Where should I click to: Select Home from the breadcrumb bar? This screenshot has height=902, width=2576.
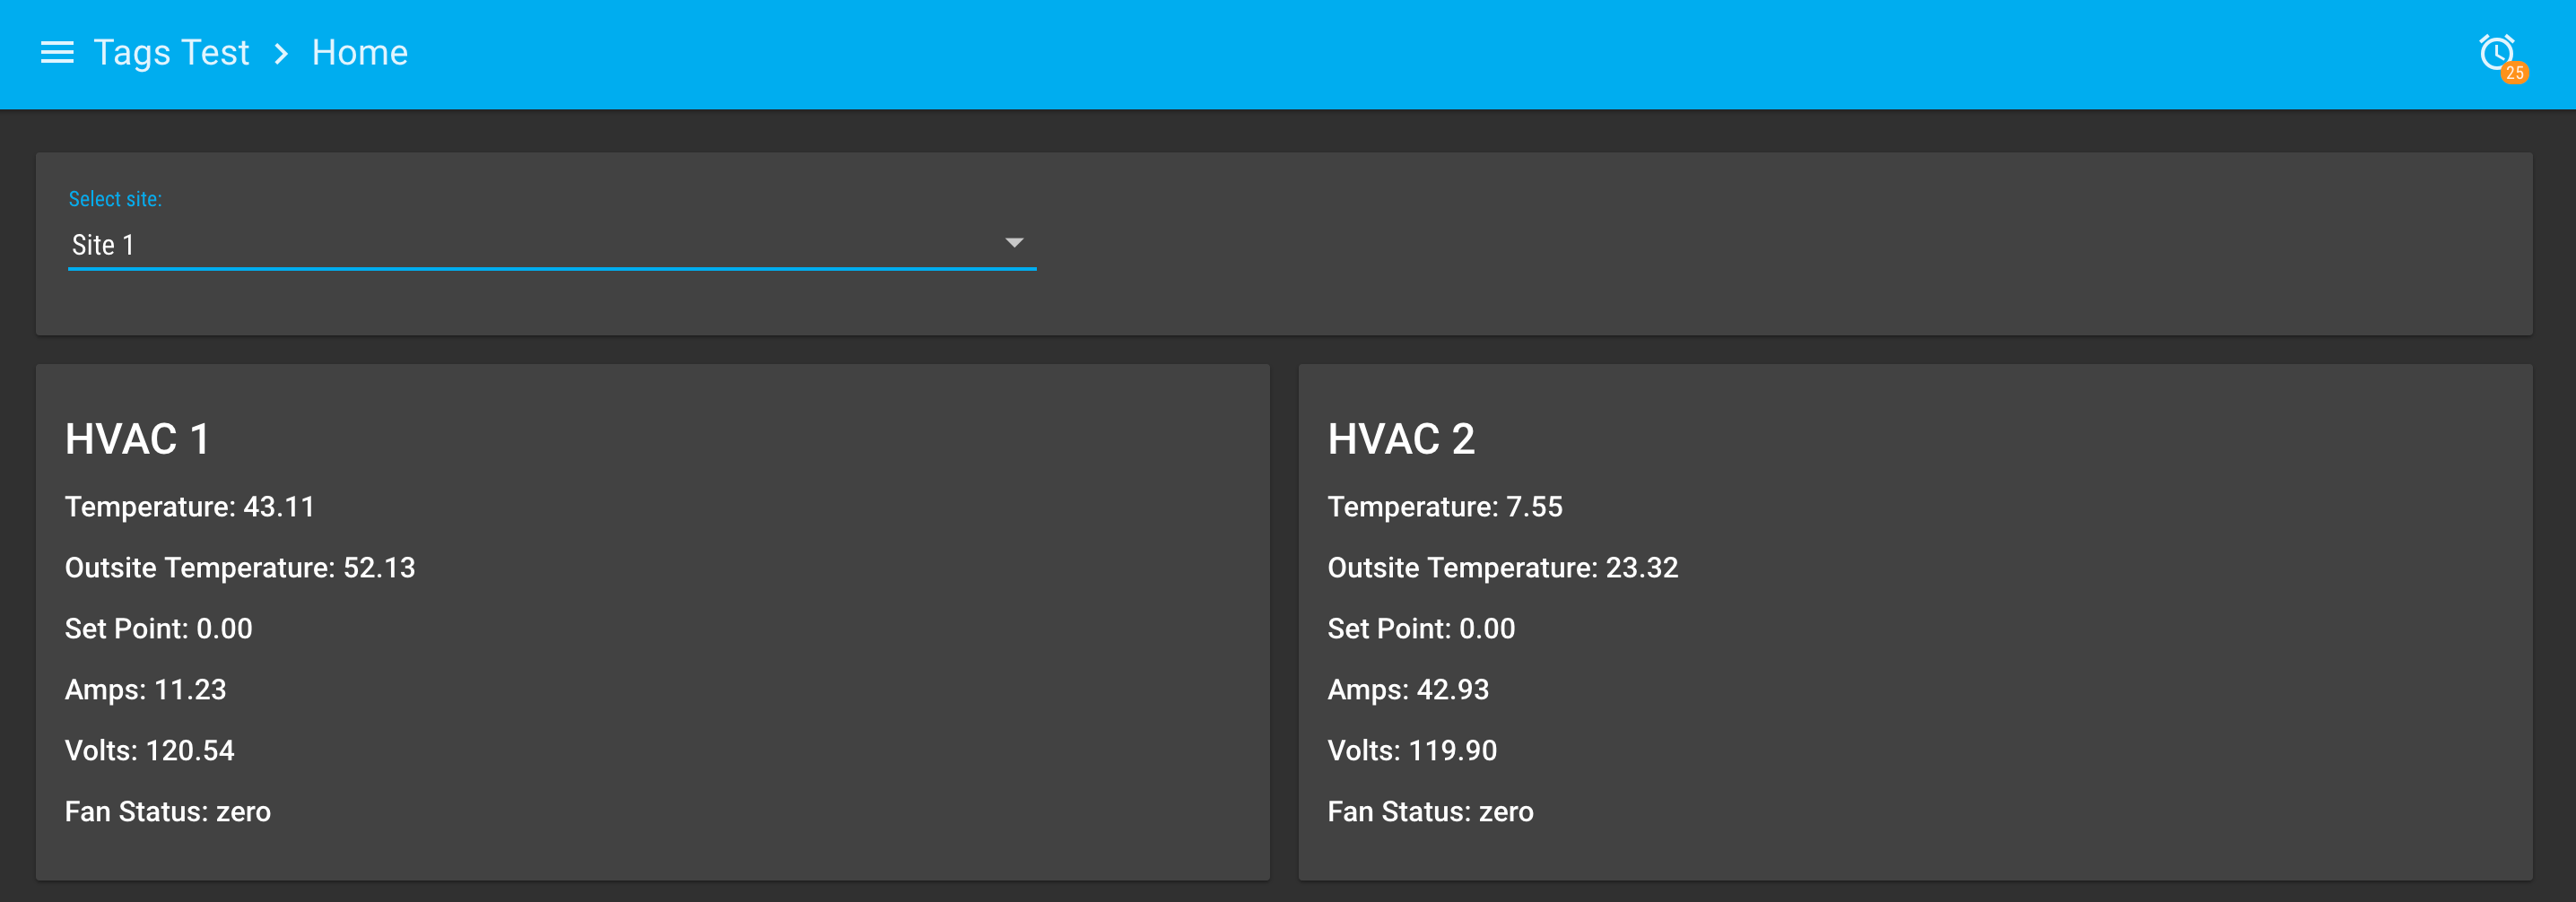coord(360,52)
